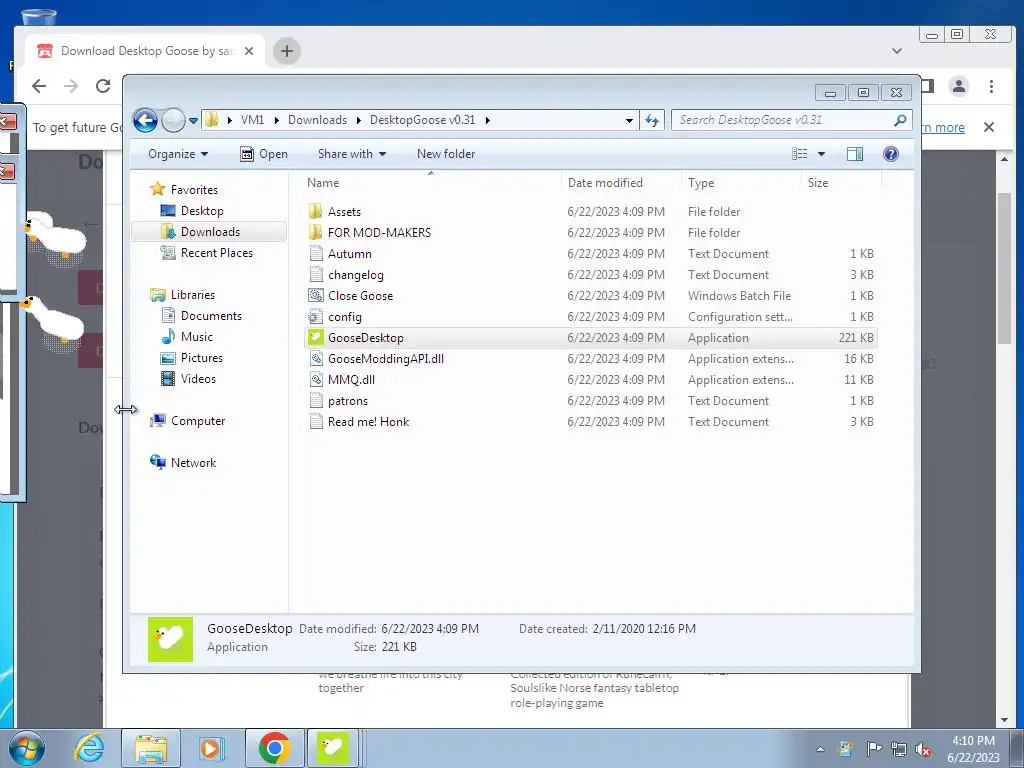Image resolution: width=1024 pixels, height=768 pixels.
Task: Click Open in the Explorer toolbar
Action: [x=264, y=154]
